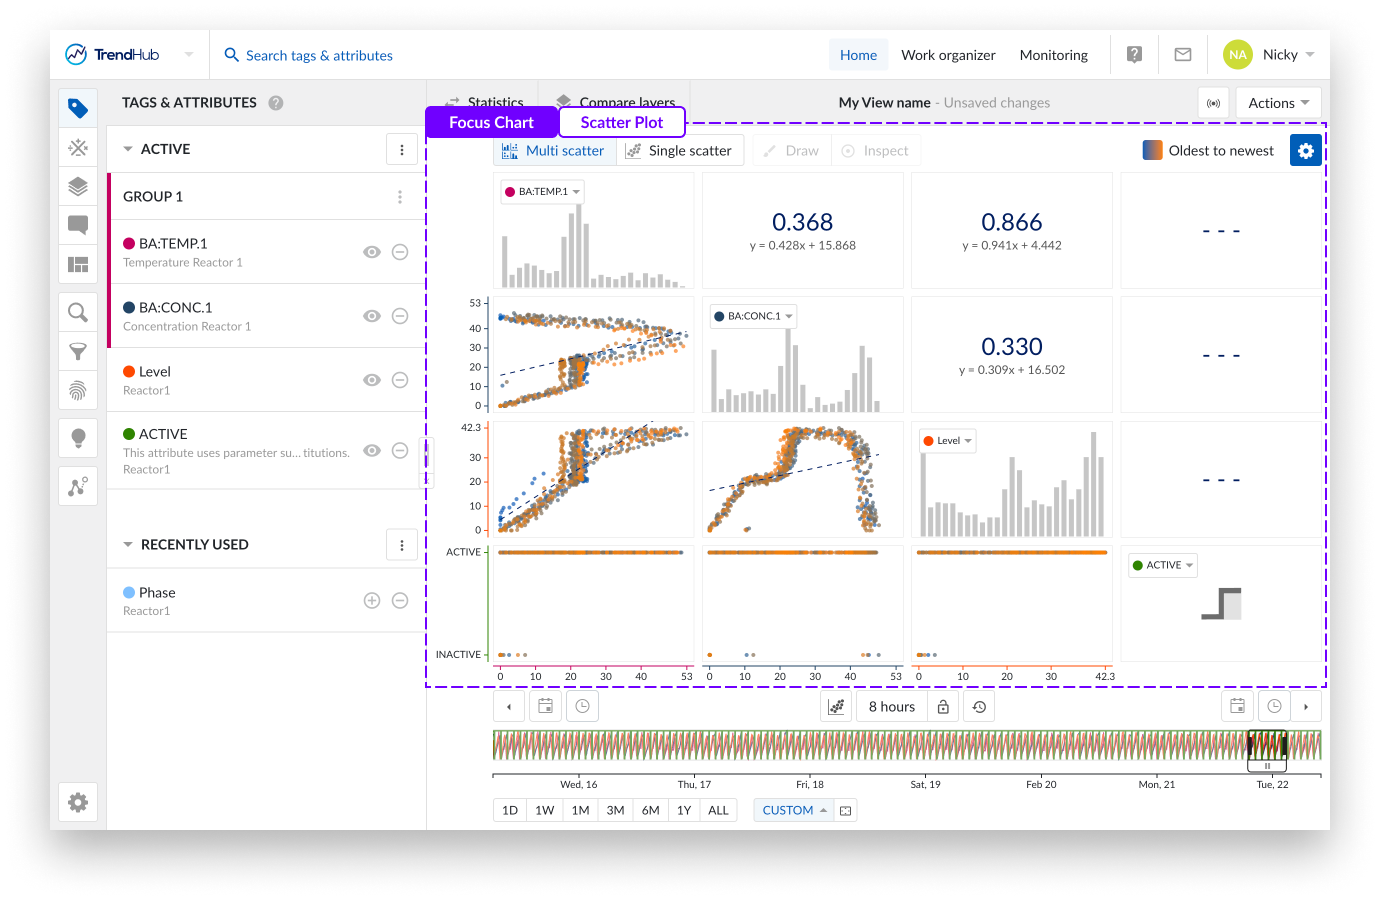Open the tag tool in left sidebar
Screen dimensions: 1380x900
point(78,108)
